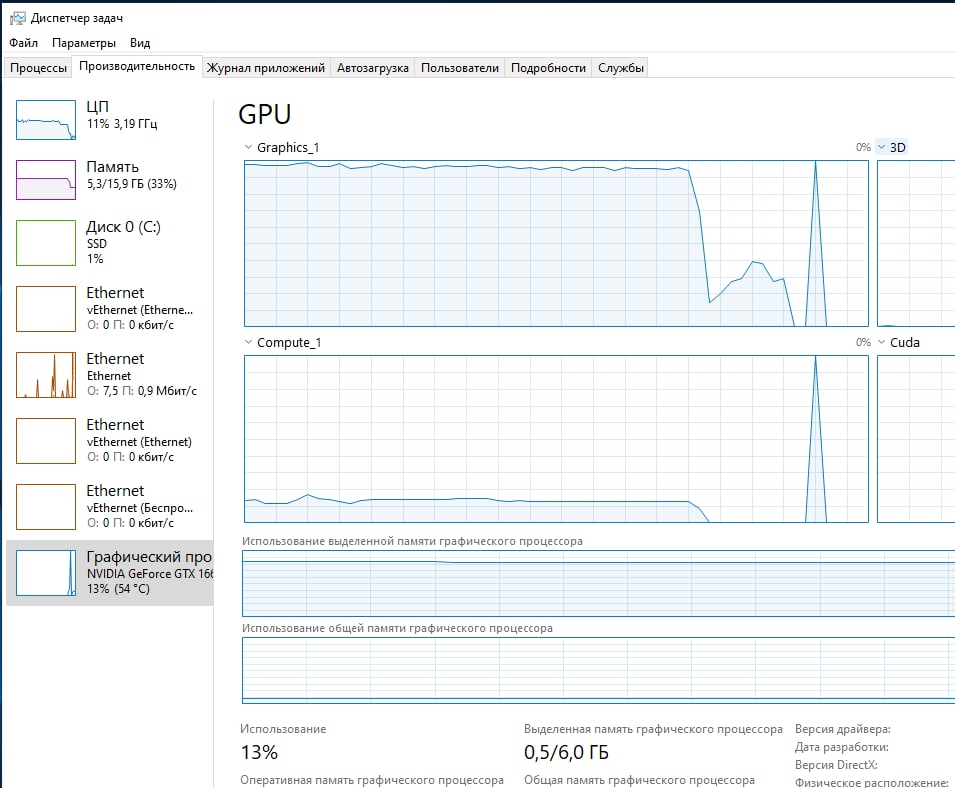Select the Диск 0 (C:) thumbnail graph

pyautogui.click(x=46, y=243)
